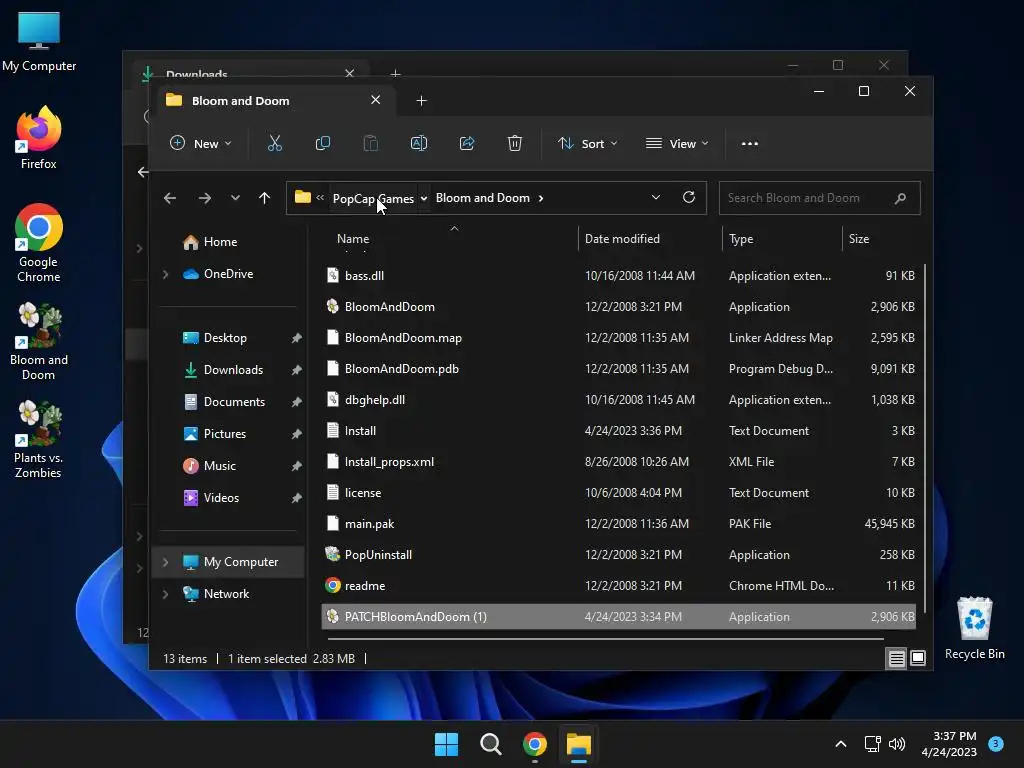Click the horizontal scrollbar in file list
The image size is (1024, 768).
(x=605, y=639)
